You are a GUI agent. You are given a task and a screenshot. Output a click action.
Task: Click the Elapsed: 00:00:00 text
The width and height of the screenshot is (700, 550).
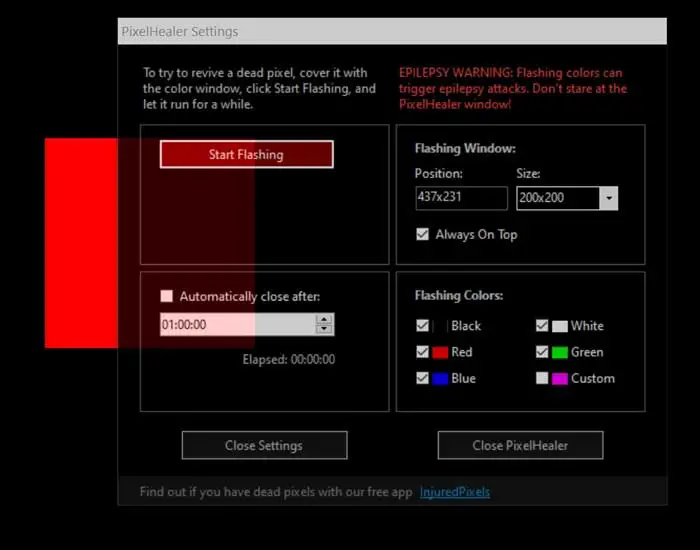289,359
